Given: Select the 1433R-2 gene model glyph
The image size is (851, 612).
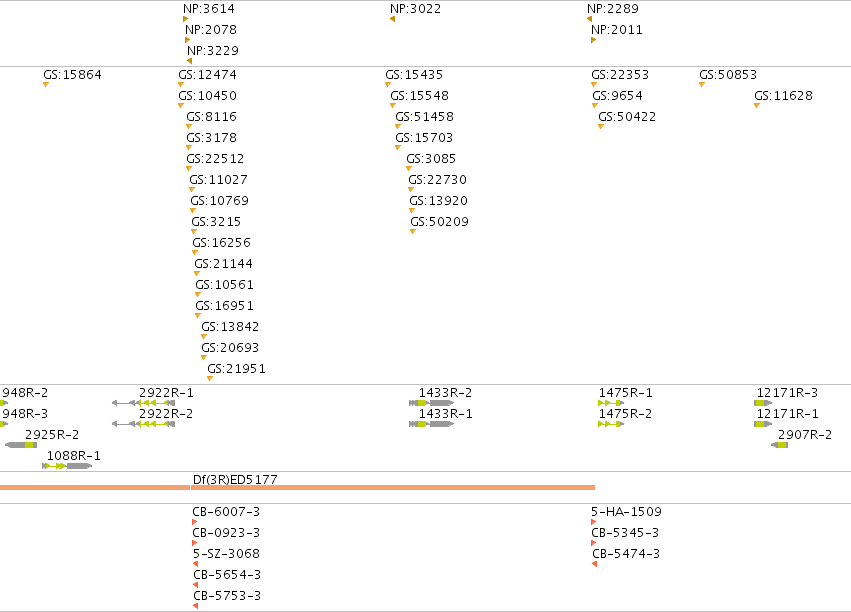Looking at the screenshot, I should pyautogui.click(x=431, y=403).
